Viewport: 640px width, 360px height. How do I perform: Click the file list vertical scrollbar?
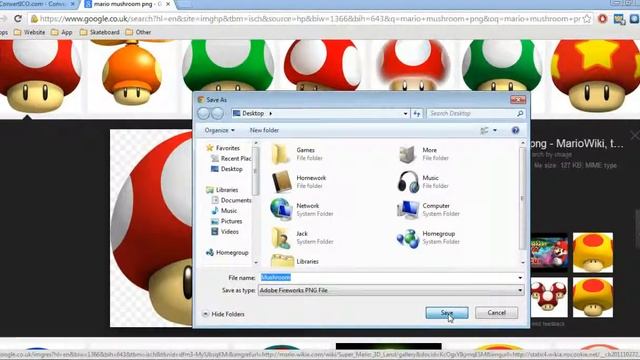[x=522, y=198]
